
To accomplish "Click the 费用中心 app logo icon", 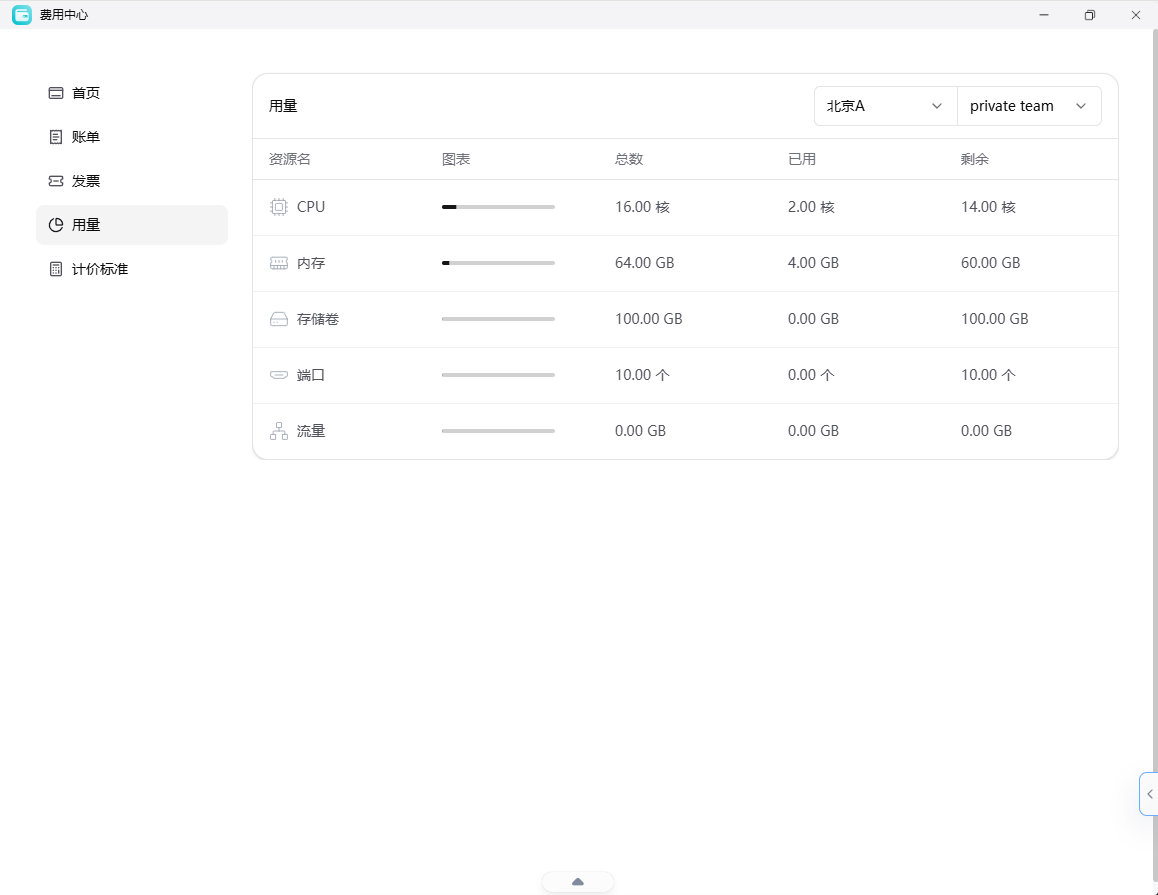I will click(22, 15).
